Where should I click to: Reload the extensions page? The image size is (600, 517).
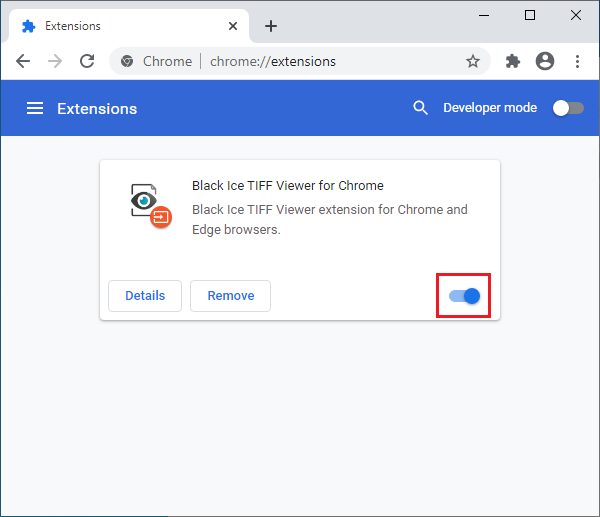87,61
